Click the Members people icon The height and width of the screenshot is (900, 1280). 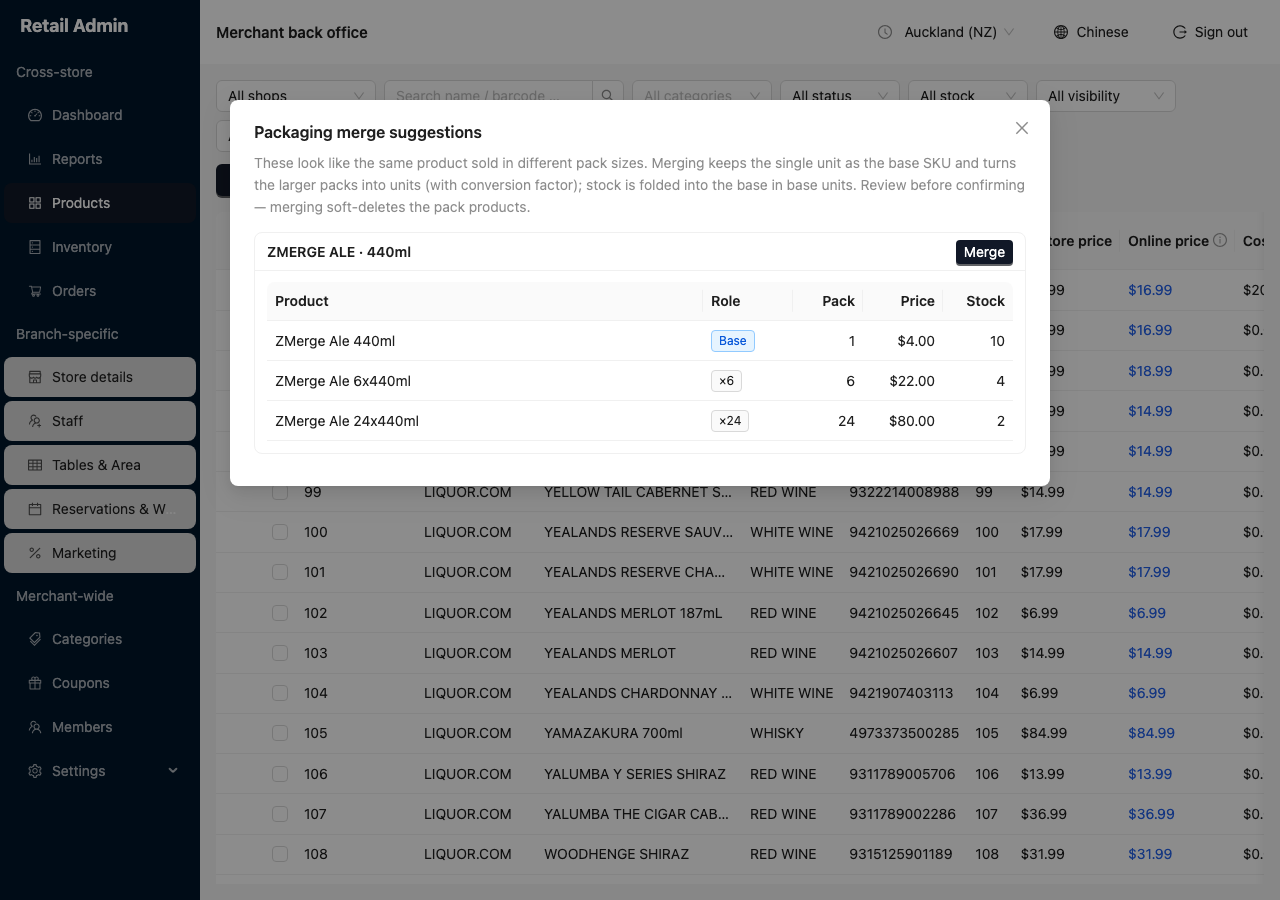click(35, 727)
